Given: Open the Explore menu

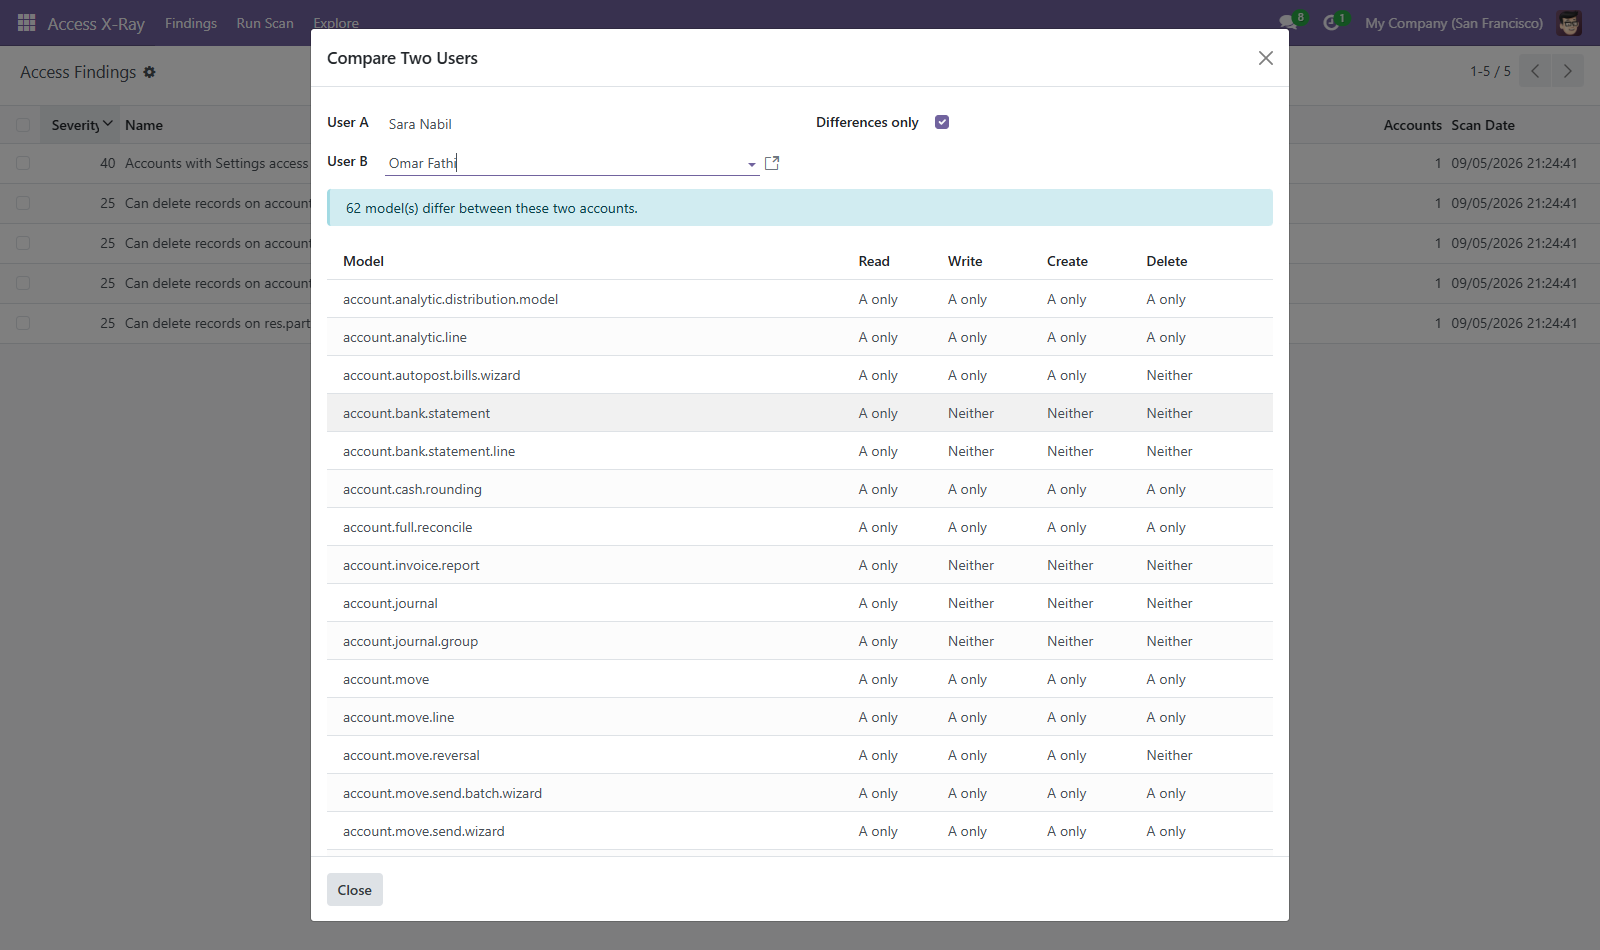Looking at the screenshot, I should (336, 23).
